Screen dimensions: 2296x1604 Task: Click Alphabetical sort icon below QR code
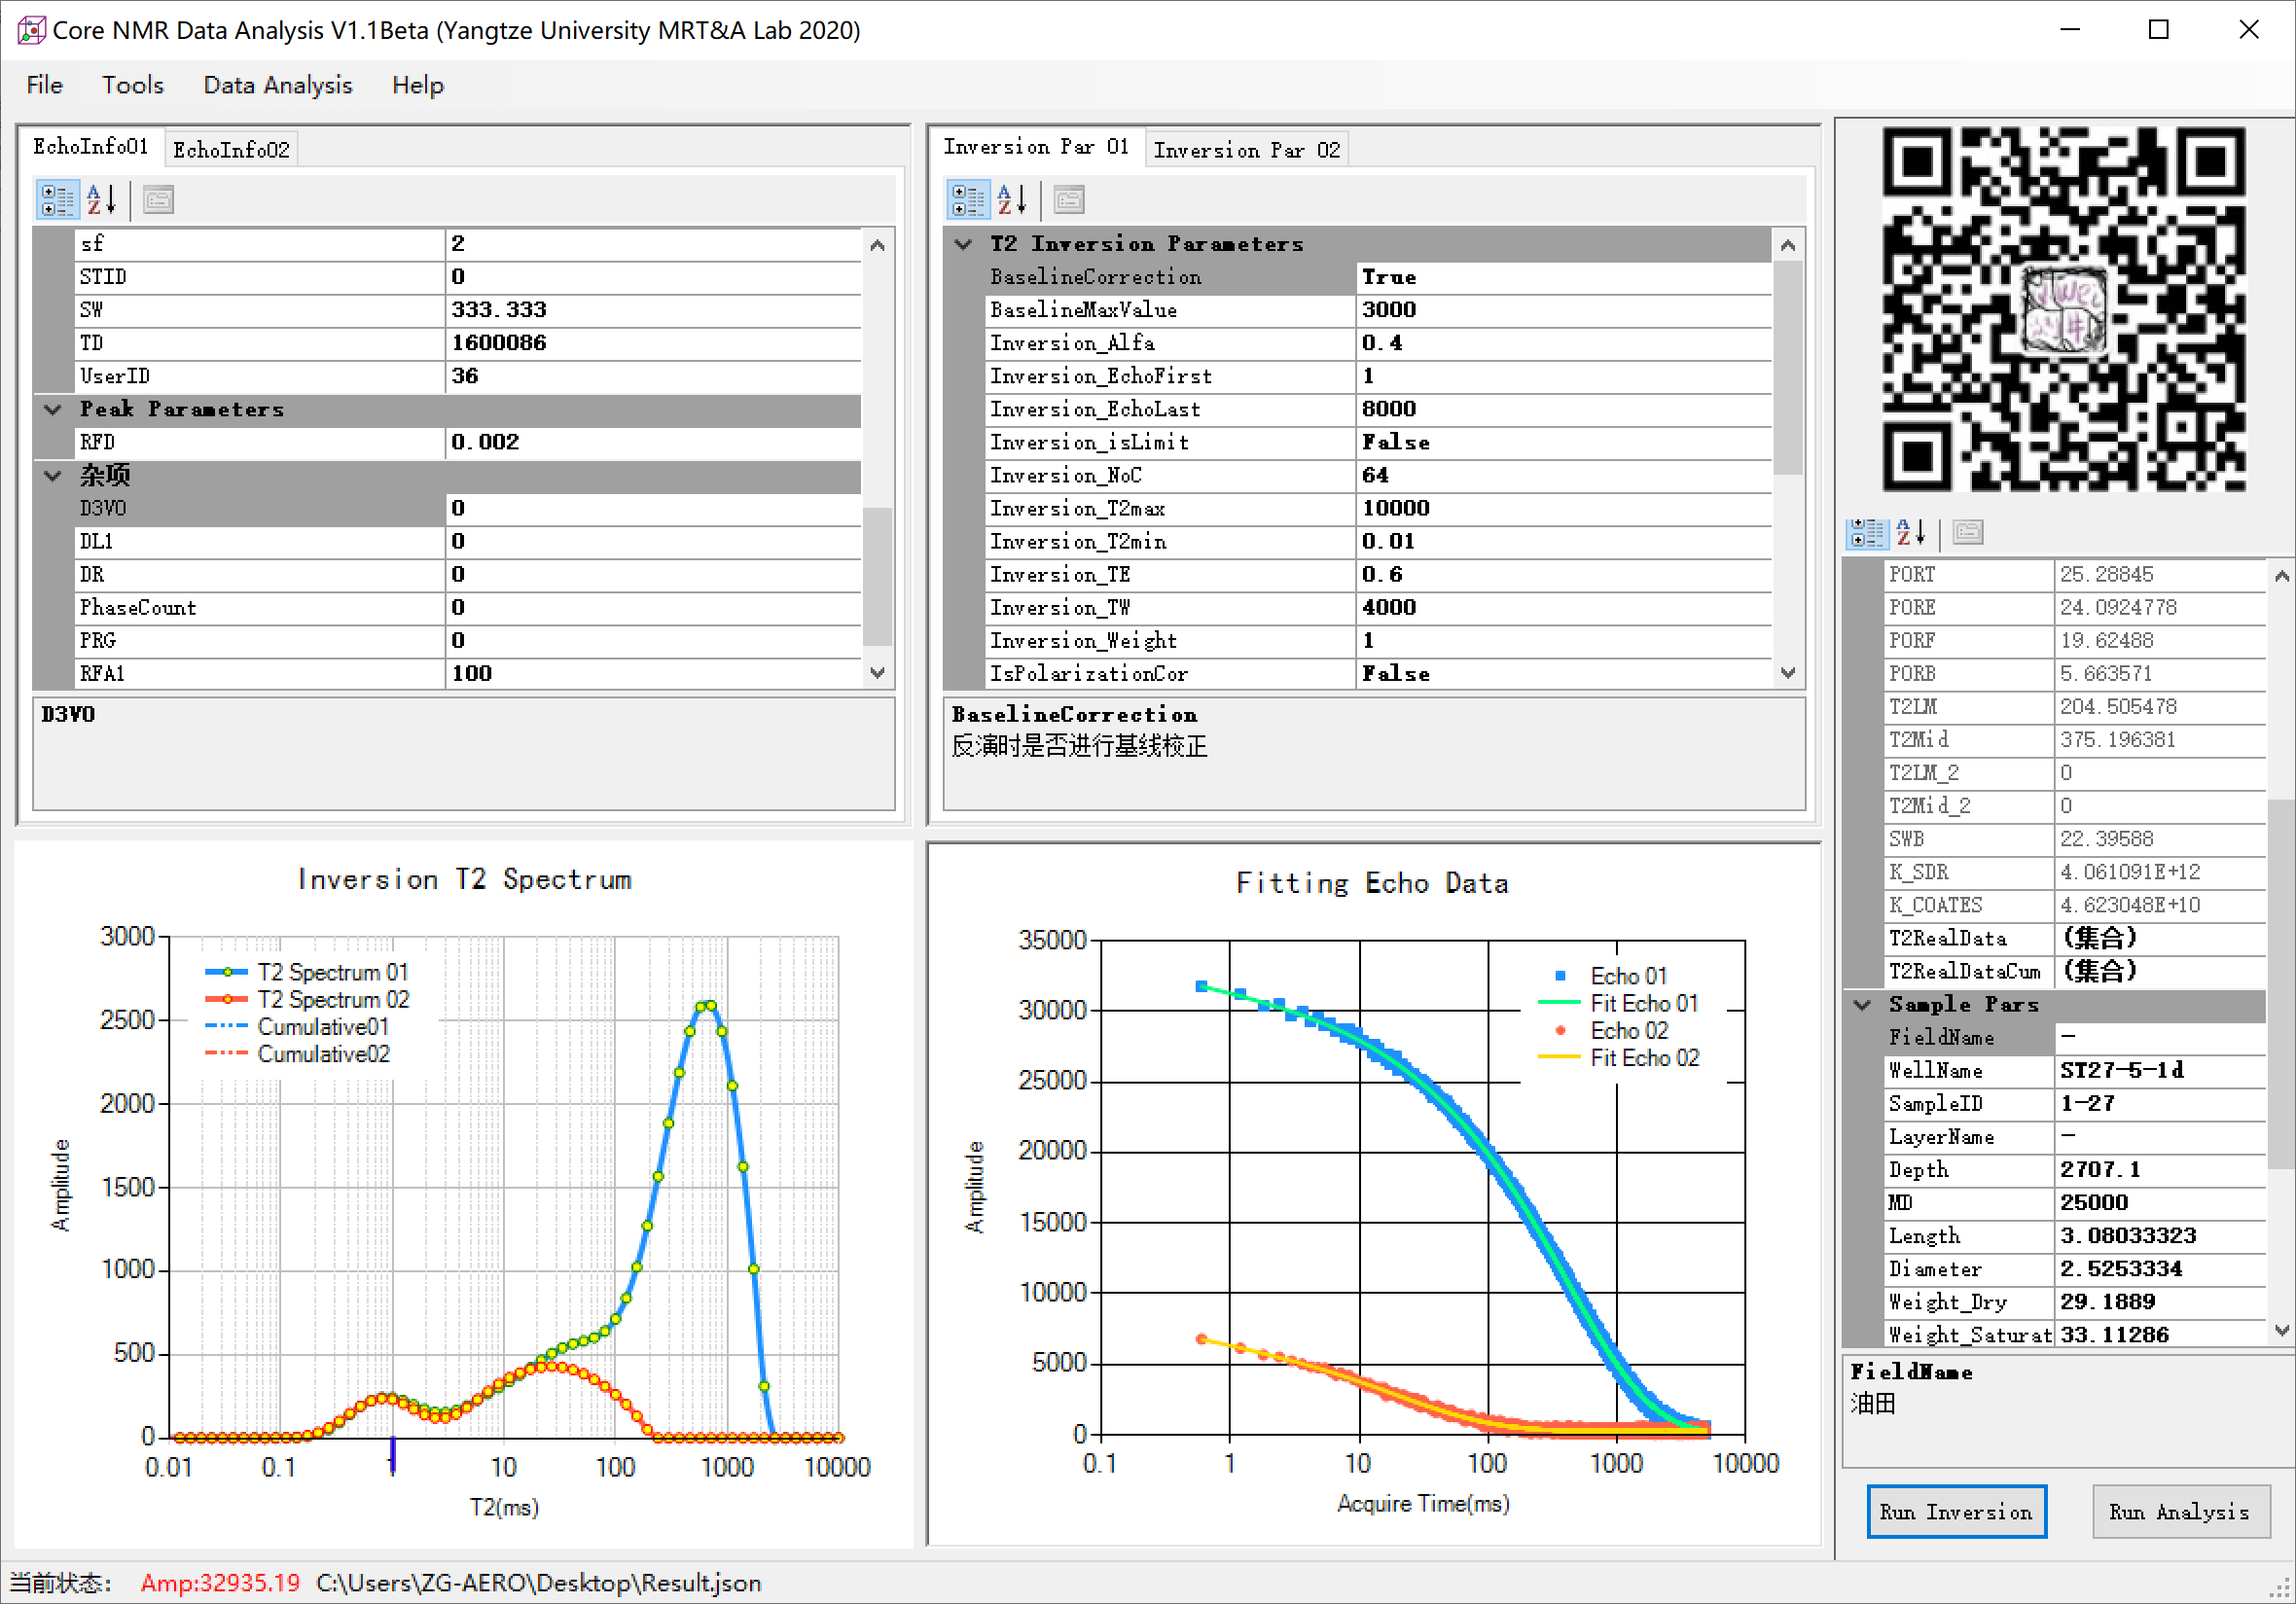pyautogui.click(x=1910, y=533)
